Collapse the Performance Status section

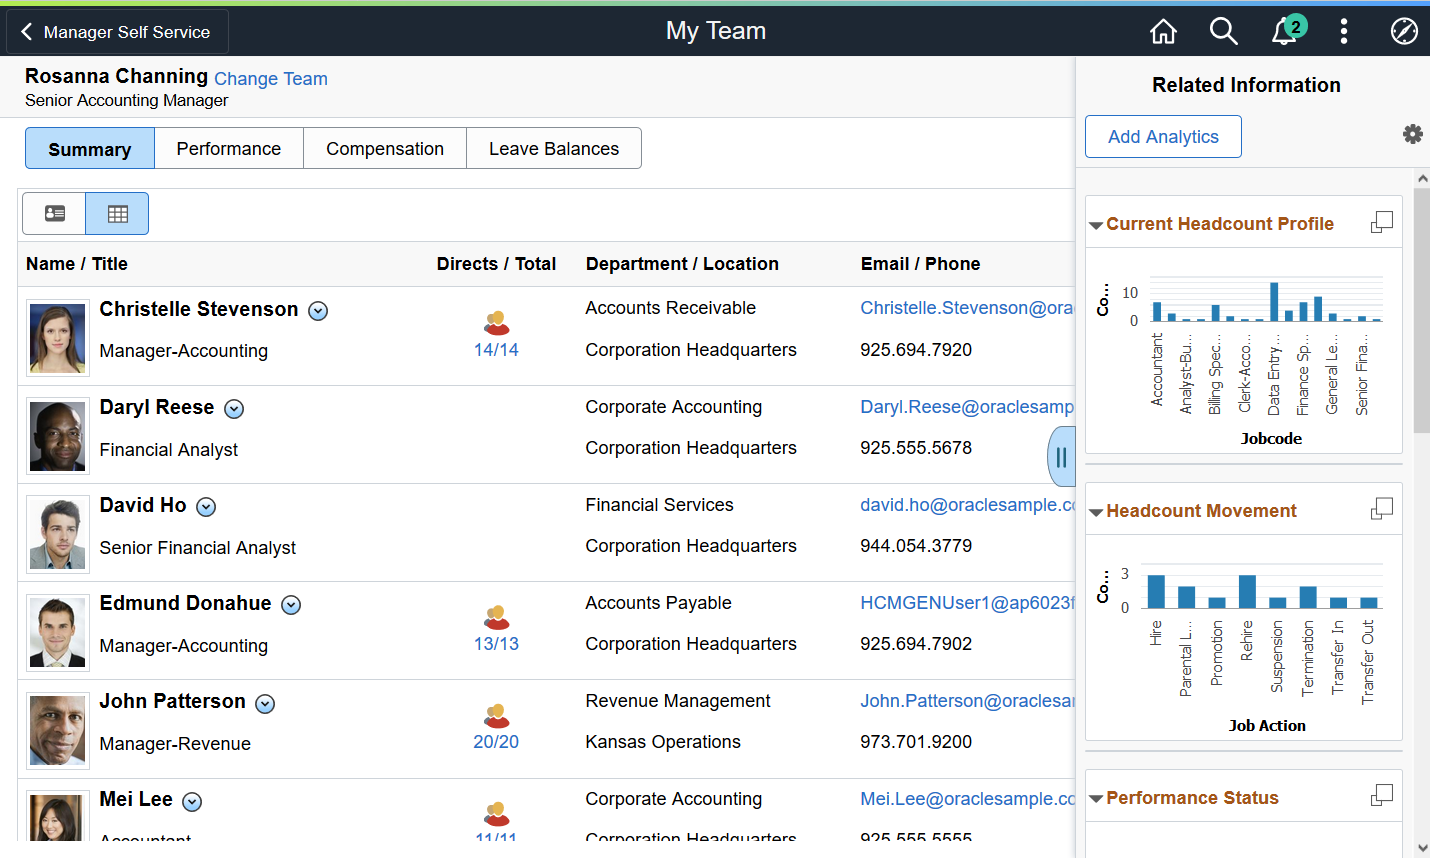click(1096, 799)
